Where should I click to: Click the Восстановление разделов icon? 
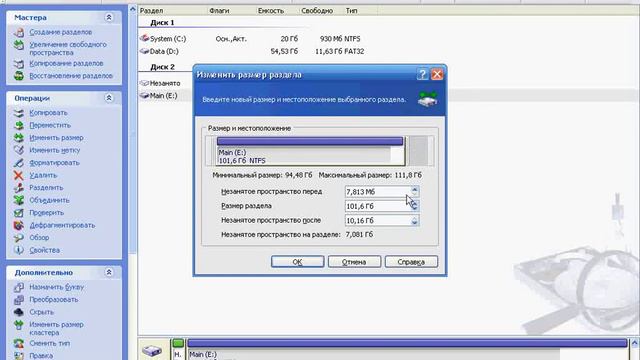click(19, 76)
